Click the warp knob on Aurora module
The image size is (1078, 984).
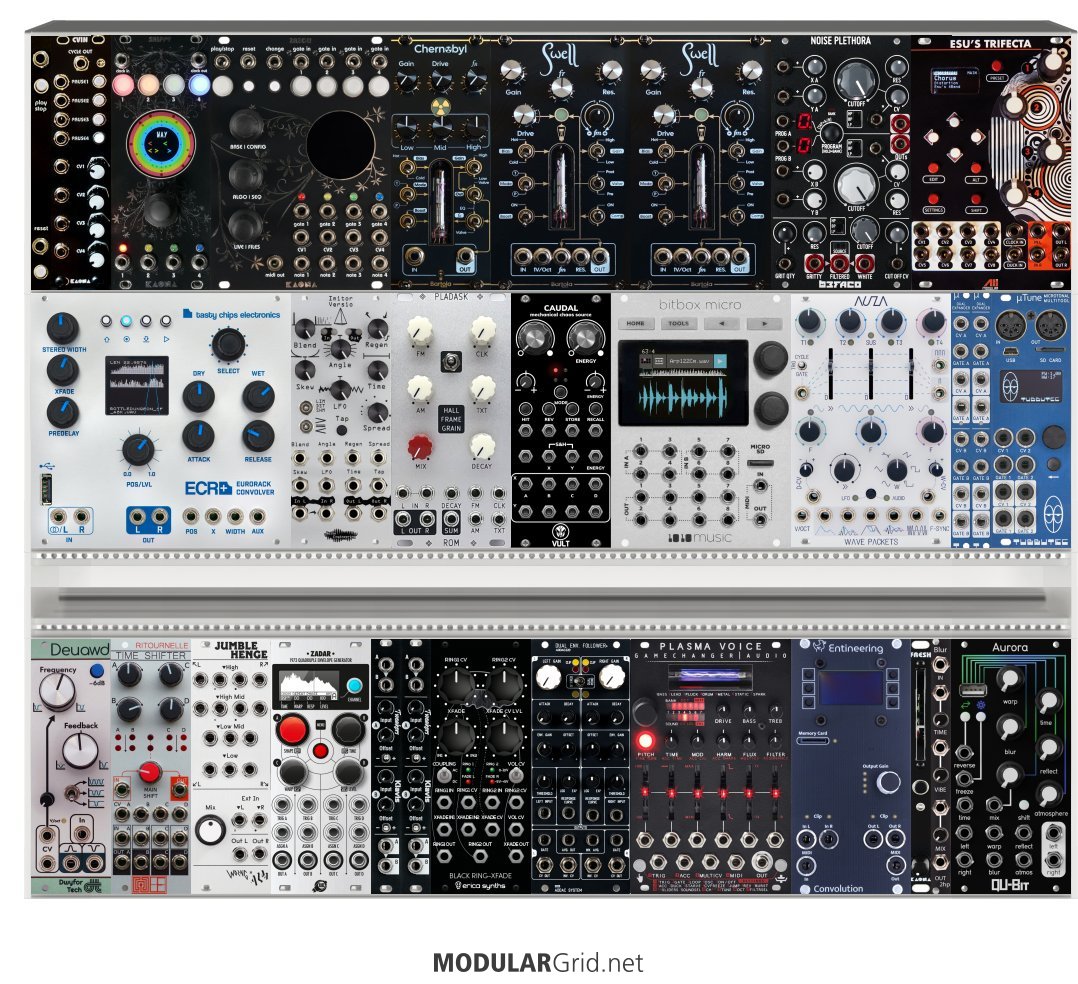(1009, 681)
